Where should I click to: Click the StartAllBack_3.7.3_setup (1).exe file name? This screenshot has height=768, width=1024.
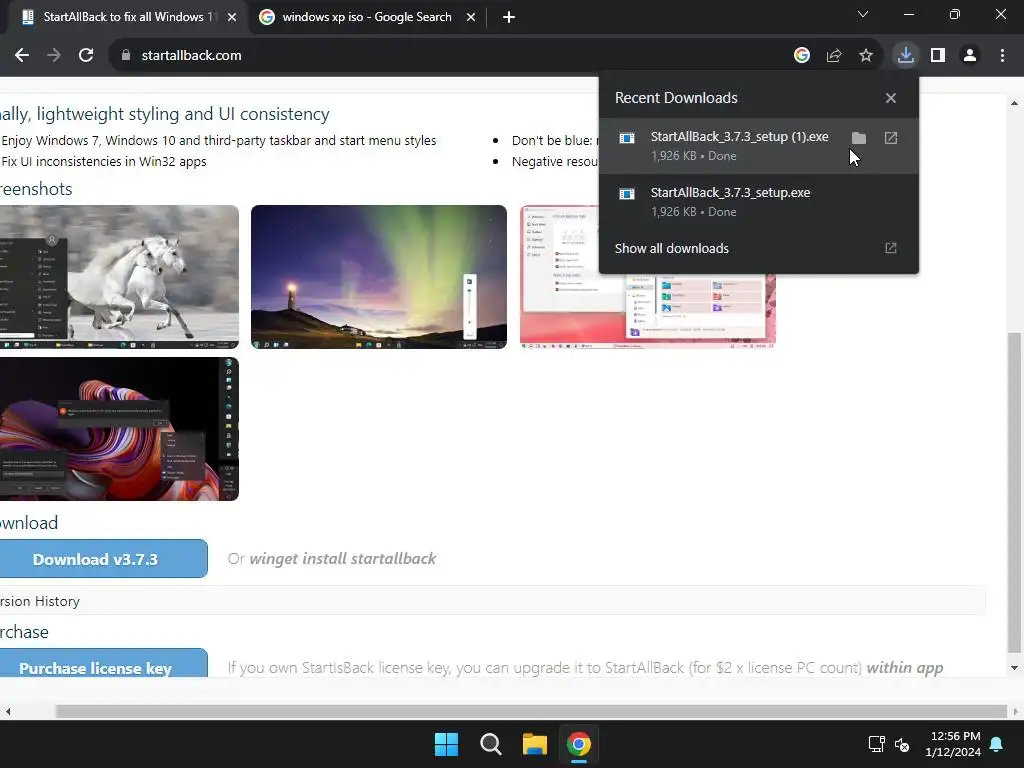pos(739,136)
